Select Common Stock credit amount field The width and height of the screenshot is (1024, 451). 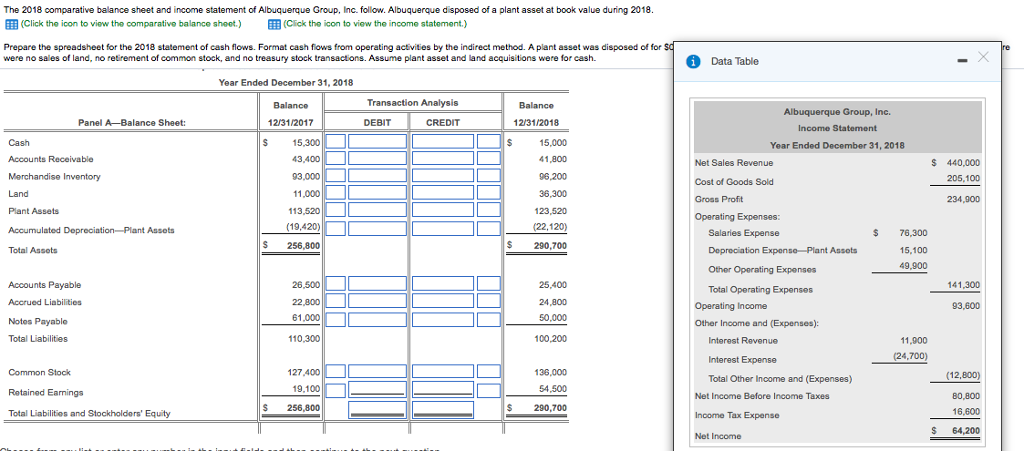[443, 372]
